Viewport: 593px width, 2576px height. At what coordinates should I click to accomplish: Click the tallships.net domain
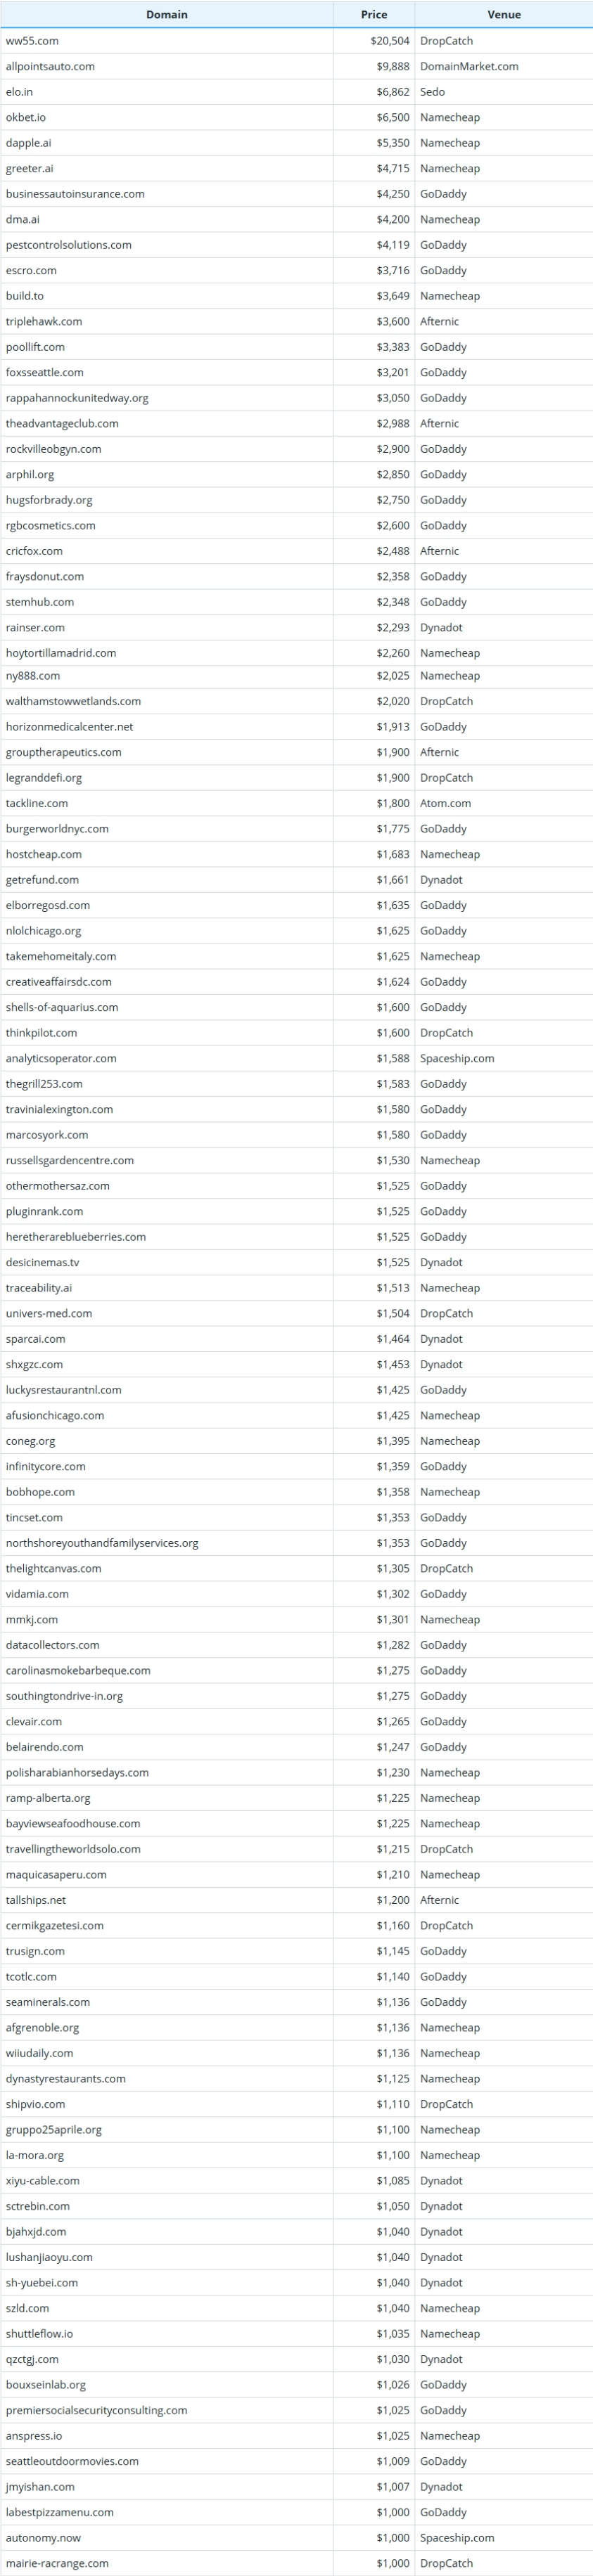36,1900
